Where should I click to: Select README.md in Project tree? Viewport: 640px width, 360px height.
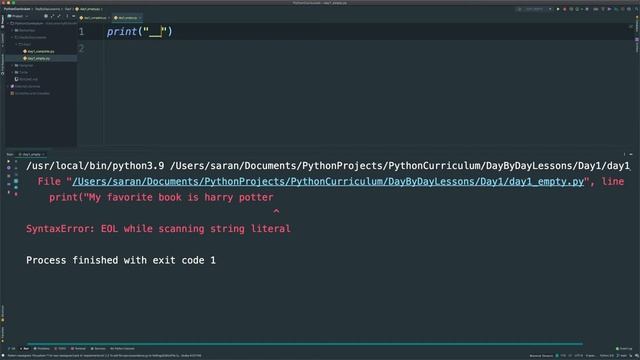click(x=27, y=79)
